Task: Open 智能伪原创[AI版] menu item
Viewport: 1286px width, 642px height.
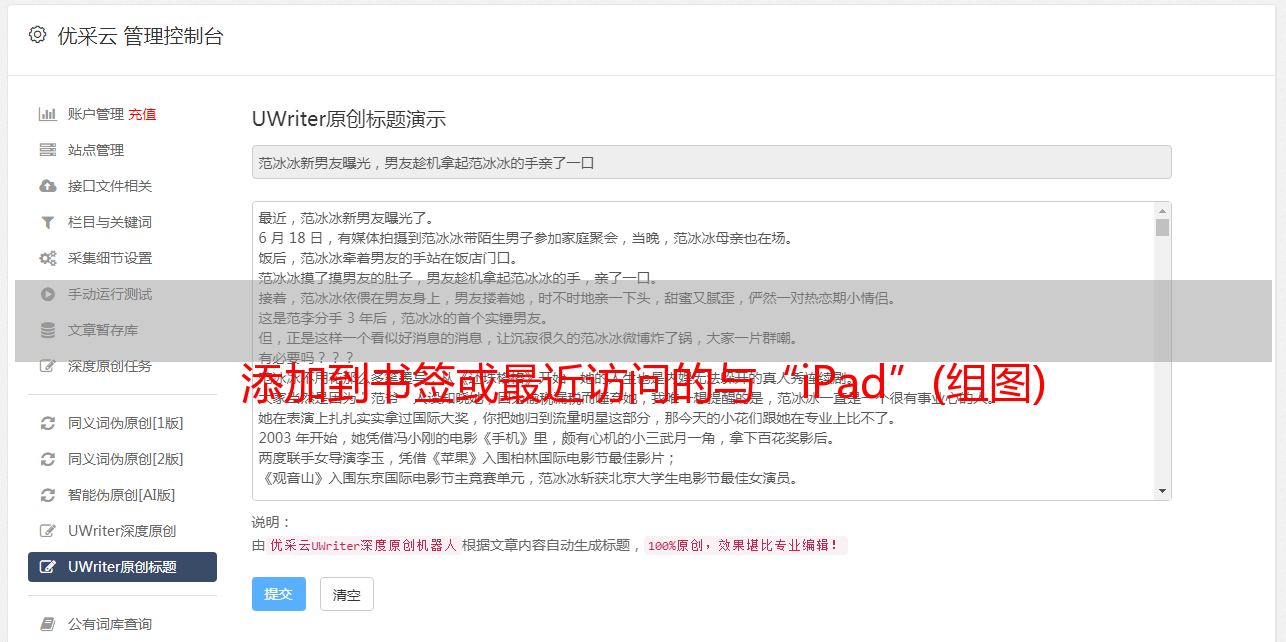Action: tap(122, 495)
